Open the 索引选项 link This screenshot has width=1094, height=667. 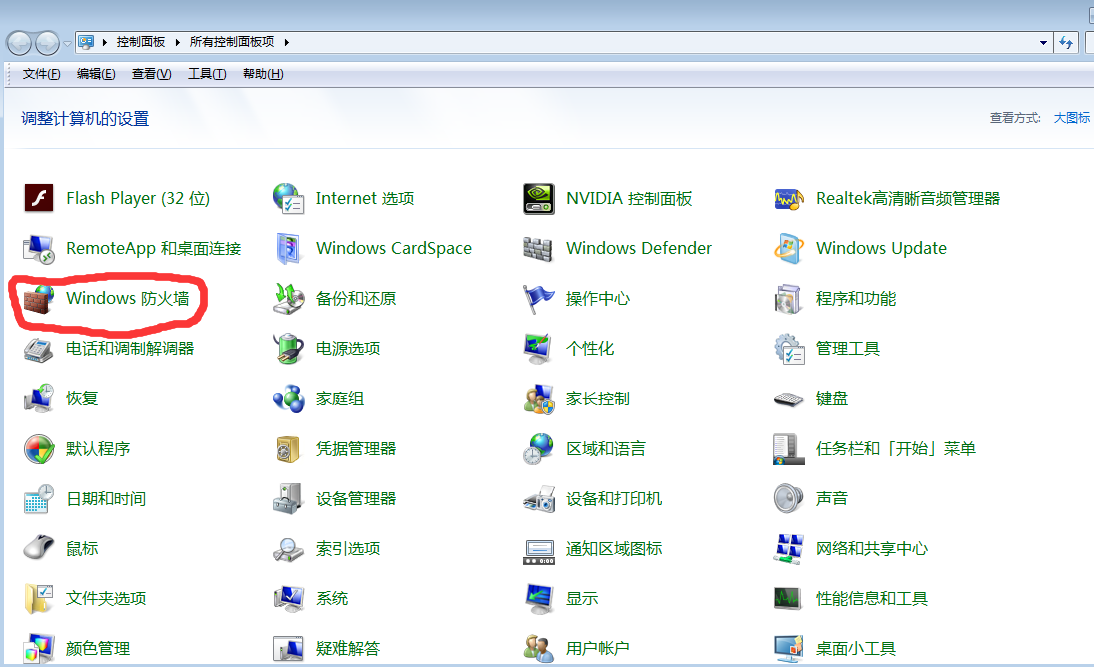pyautogui.click(x=348, y=548)
